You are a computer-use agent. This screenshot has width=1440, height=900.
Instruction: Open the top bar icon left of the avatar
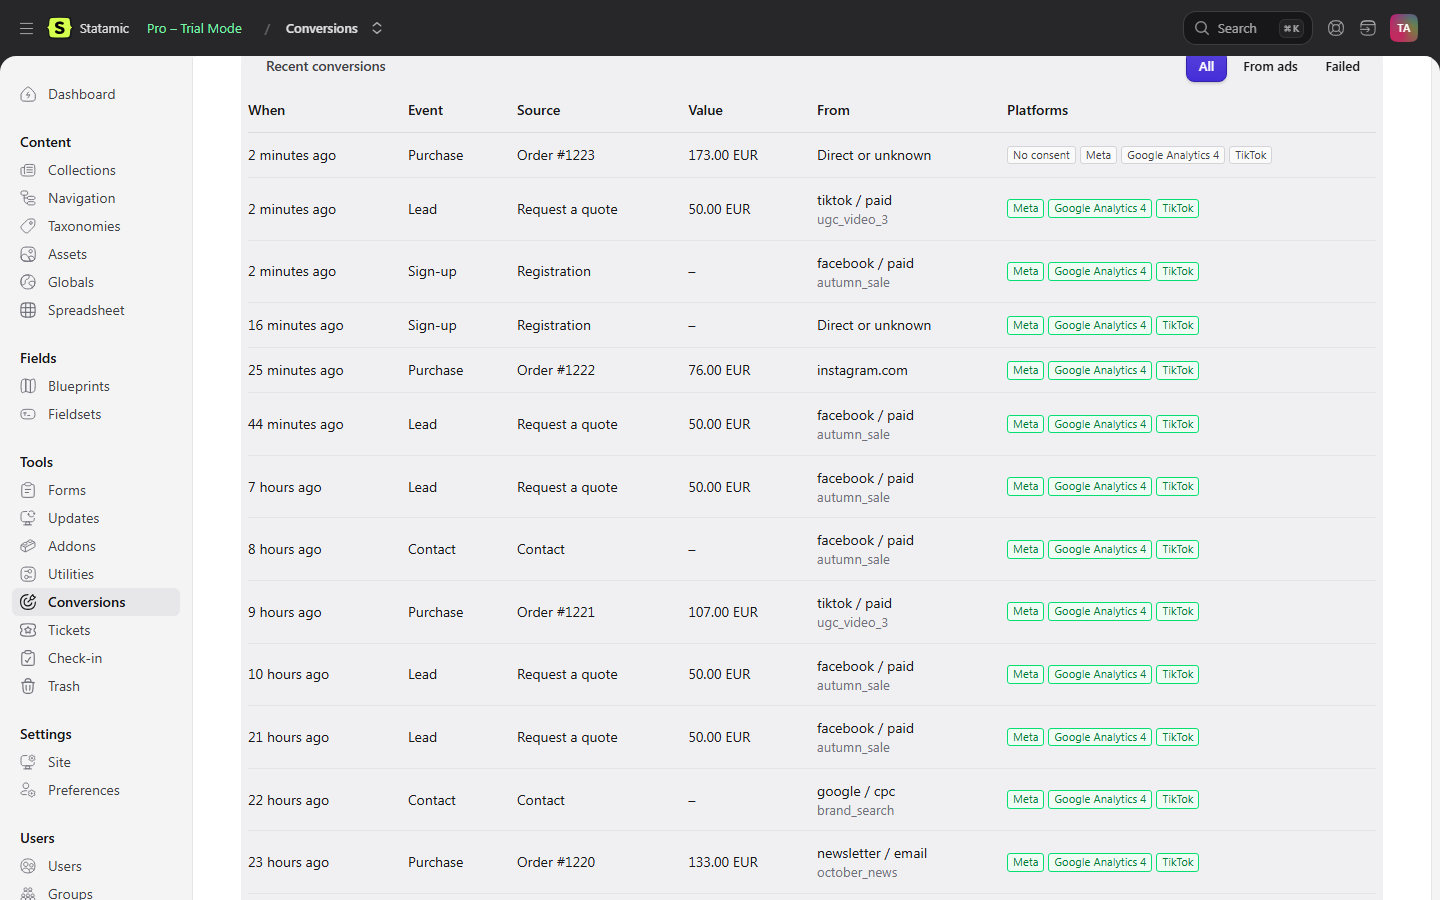click(x=1368, y=28)
